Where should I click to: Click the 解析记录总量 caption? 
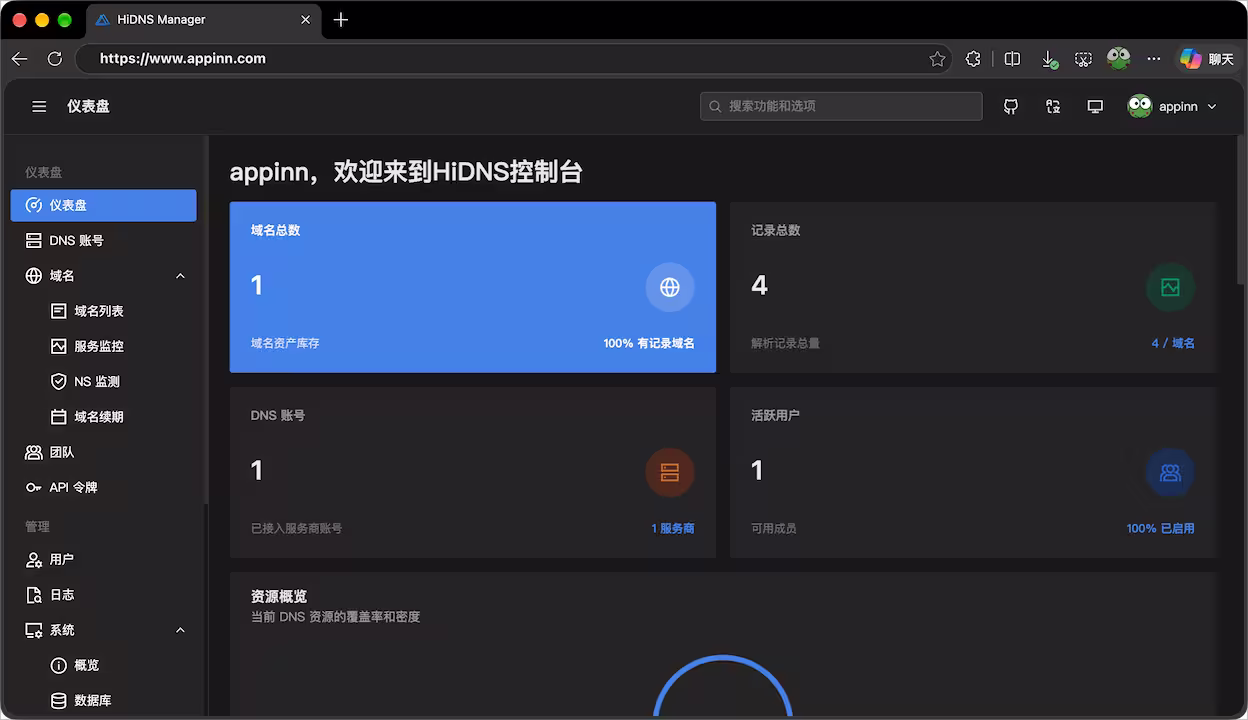click(x=786, y=343)
